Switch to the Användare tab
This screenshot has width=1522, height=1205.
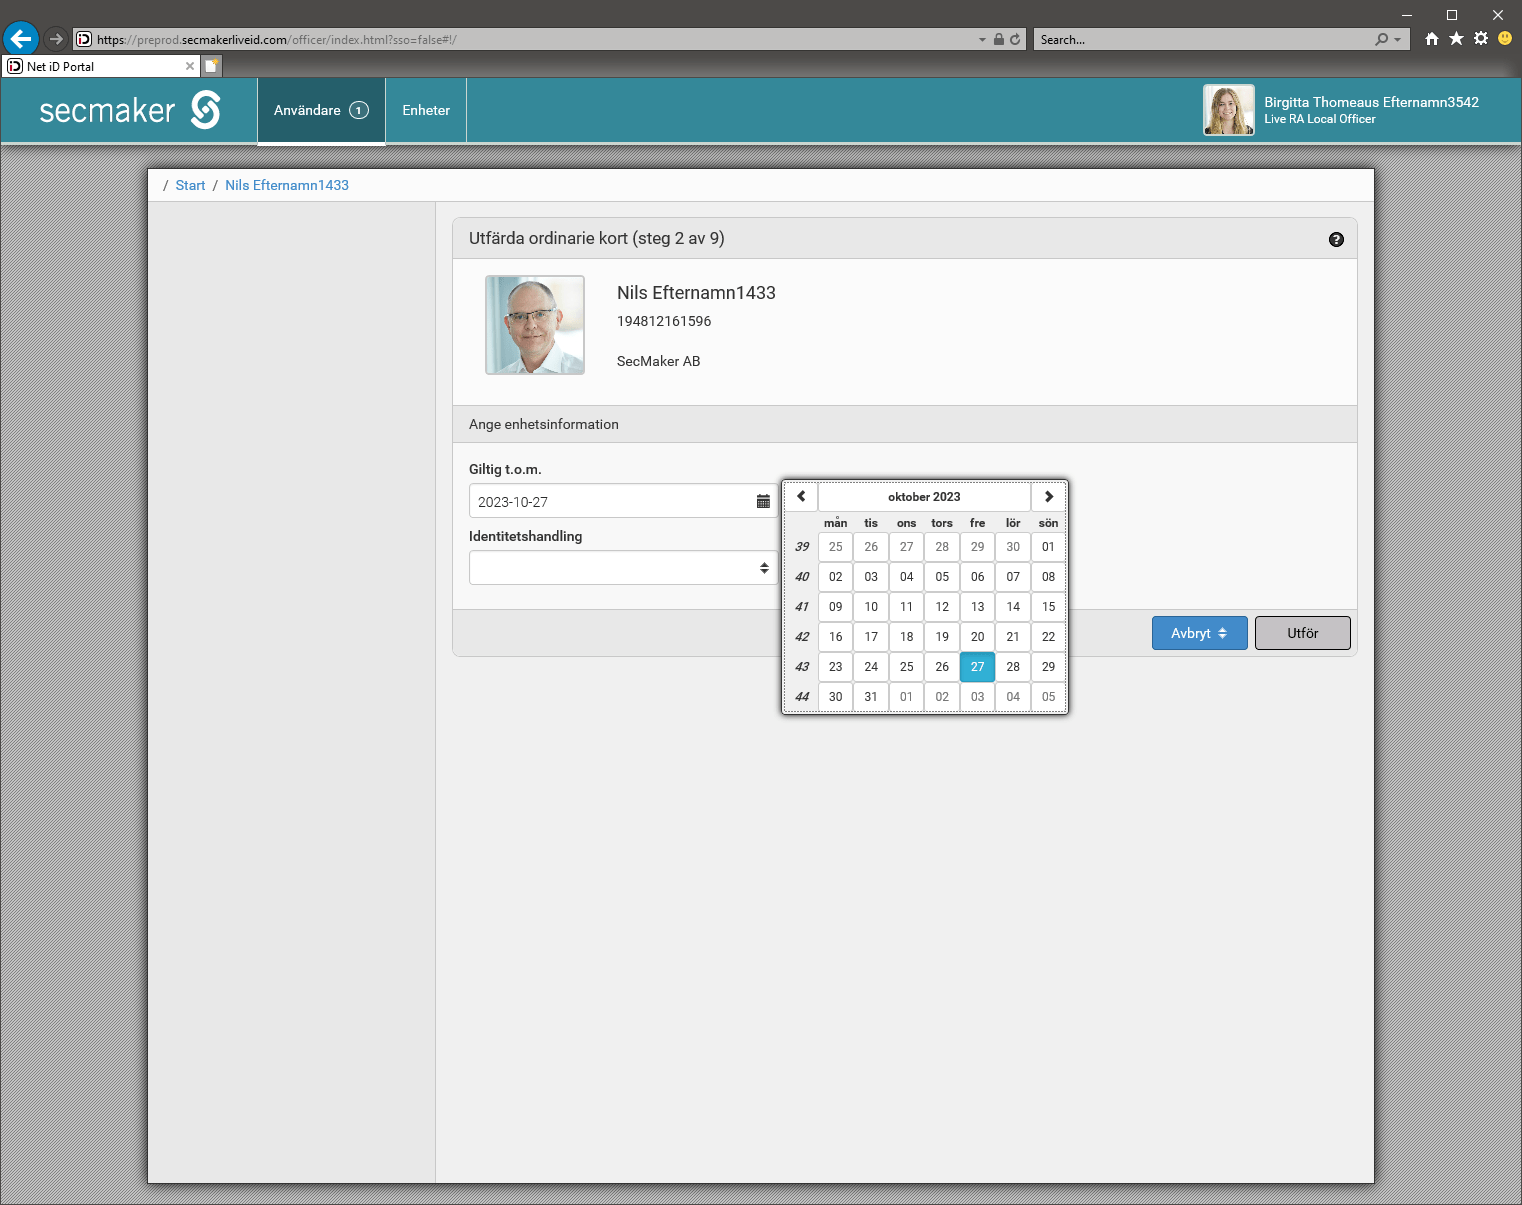pyautogui.click(x=320, y=110)
